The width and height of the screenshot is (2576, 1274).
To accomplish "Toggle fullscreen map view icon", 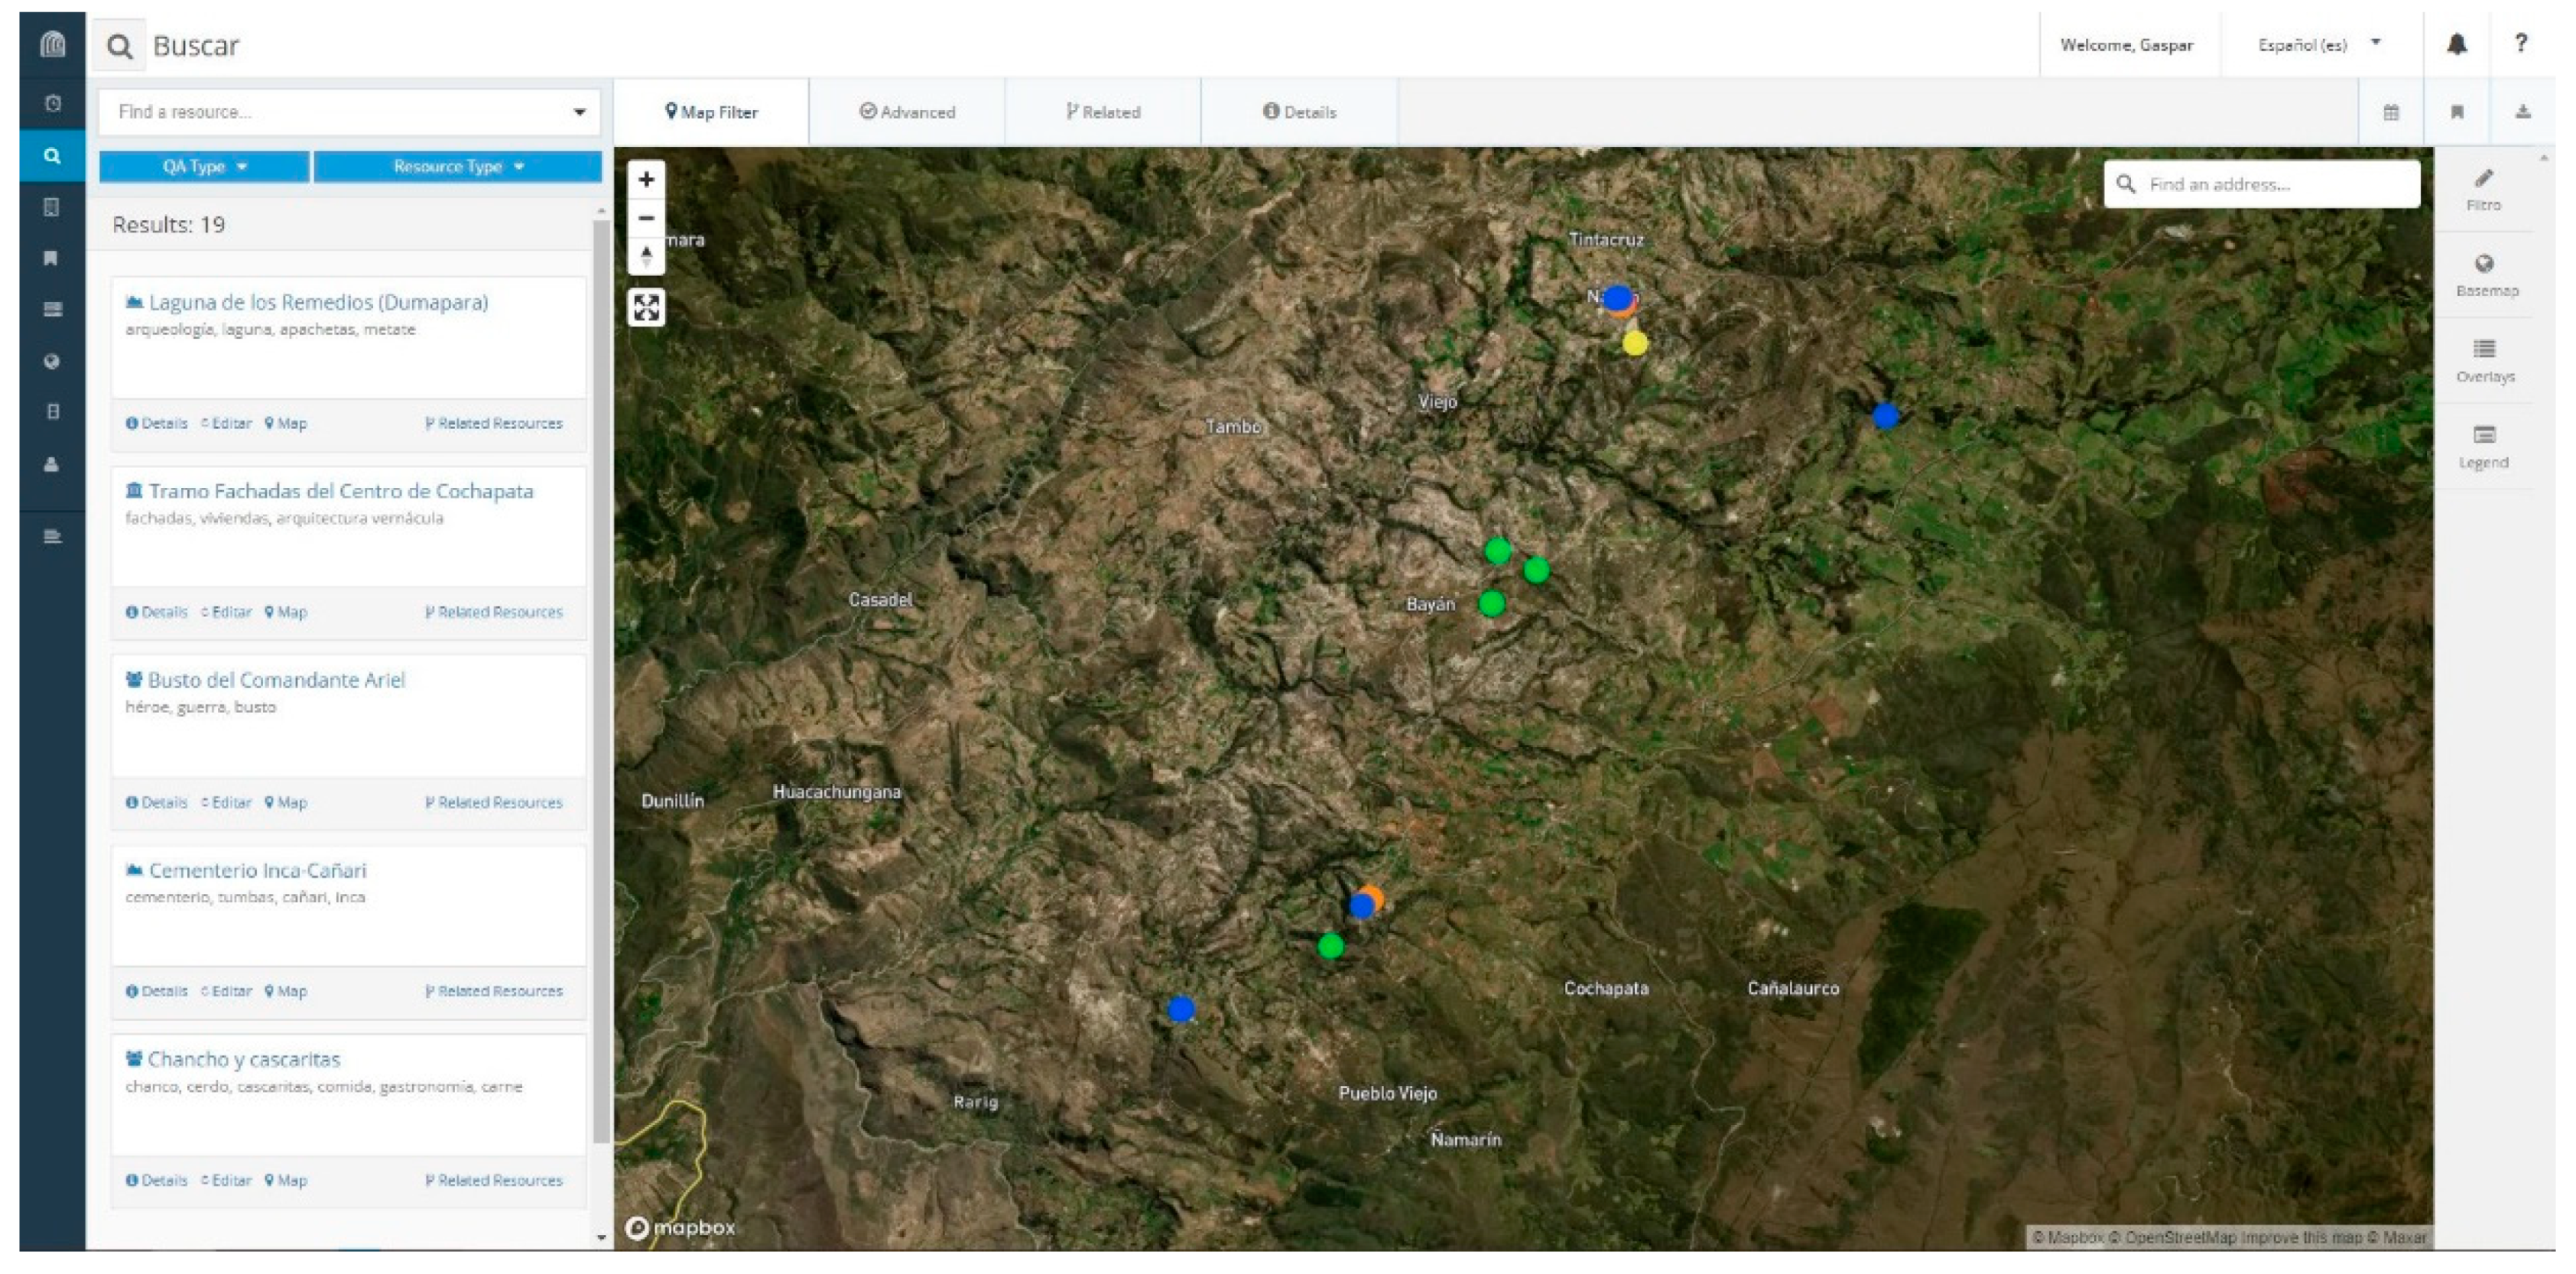I will coord(646,307).
